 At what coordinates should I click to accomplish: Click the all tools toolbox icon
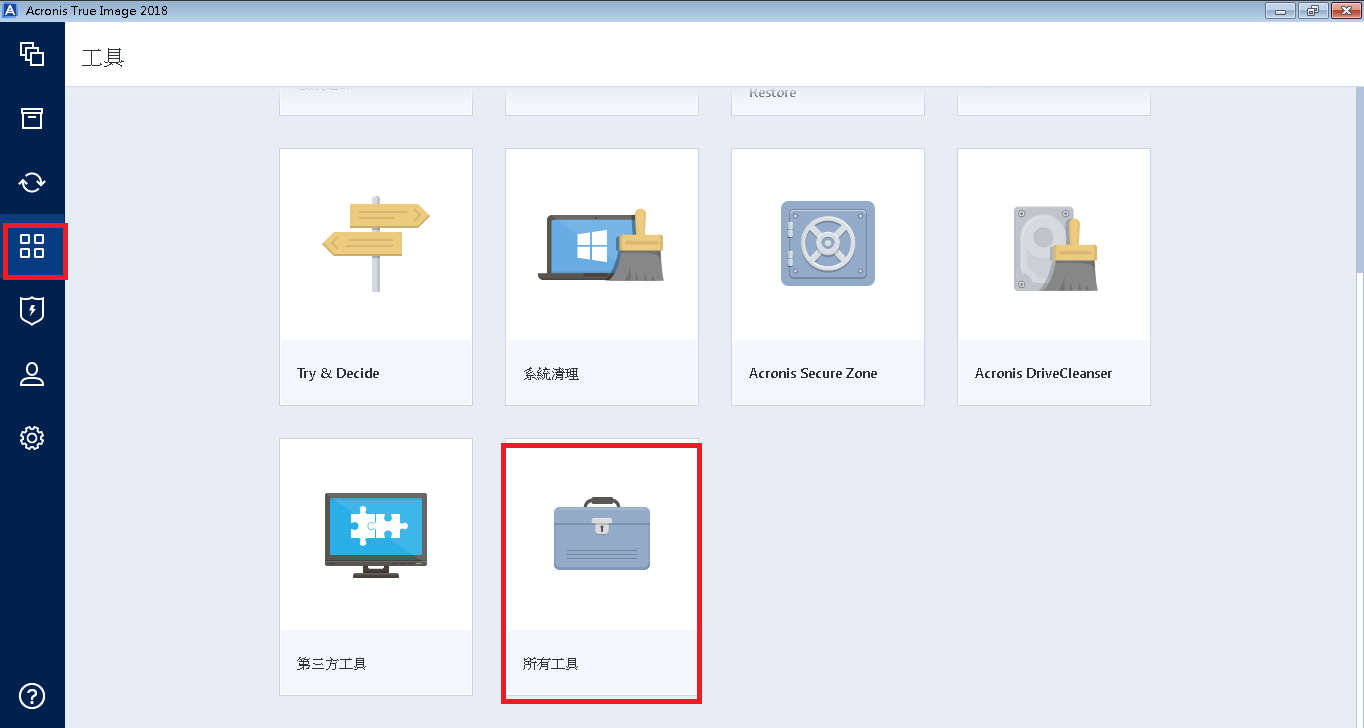coord(602,533)
